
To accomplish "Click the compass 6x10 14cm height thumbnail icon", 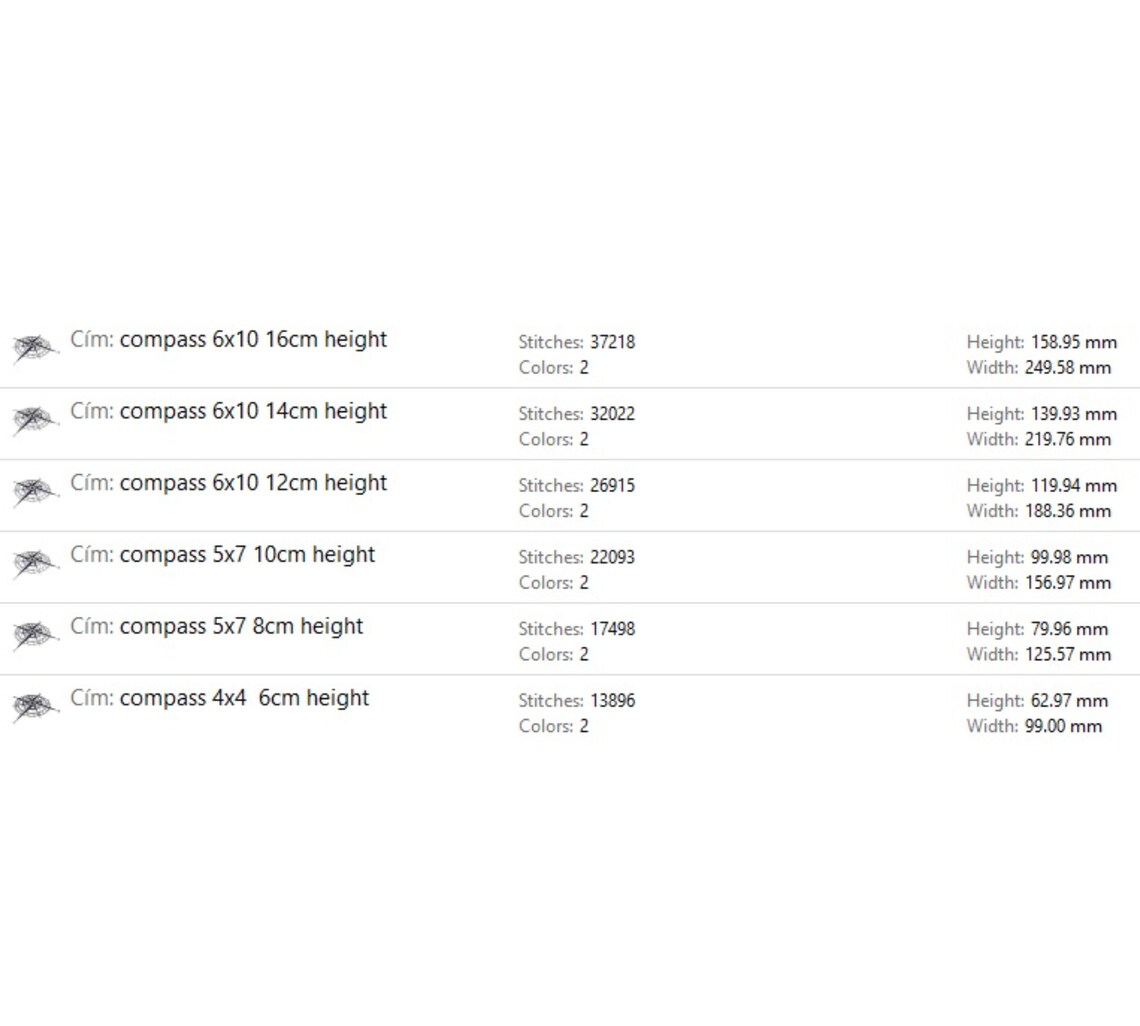I will pos(33,420).
